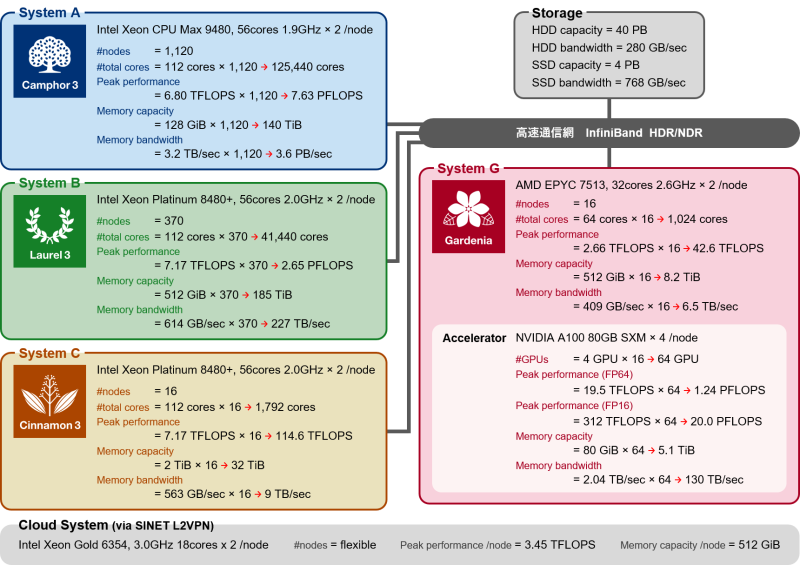800x565 pixels.
Task: Click '125,440 cores' value in System A
Action: [x=308, y=67]
